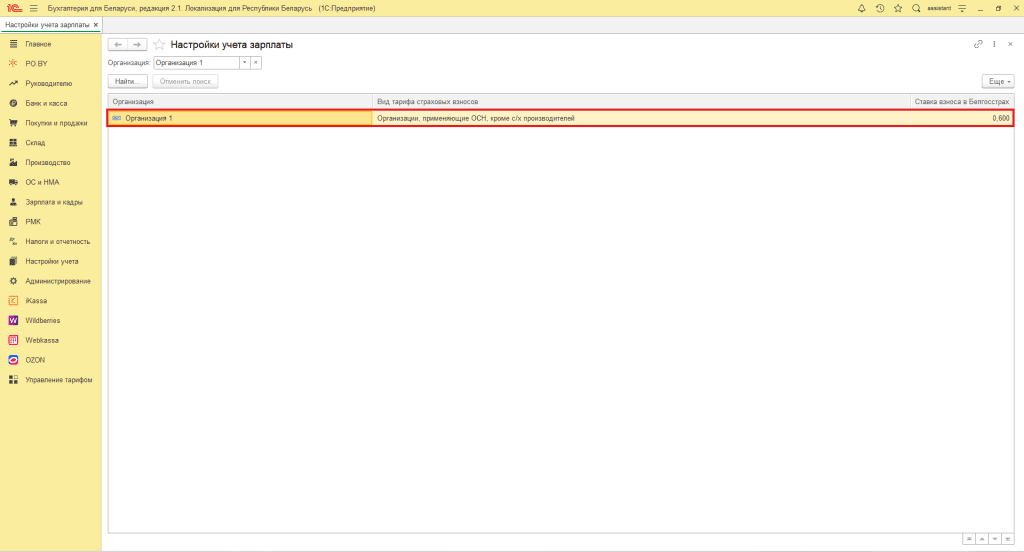Click the Настройки учета icon
This screenshot has width=1024, height=552.
(13, 261)
